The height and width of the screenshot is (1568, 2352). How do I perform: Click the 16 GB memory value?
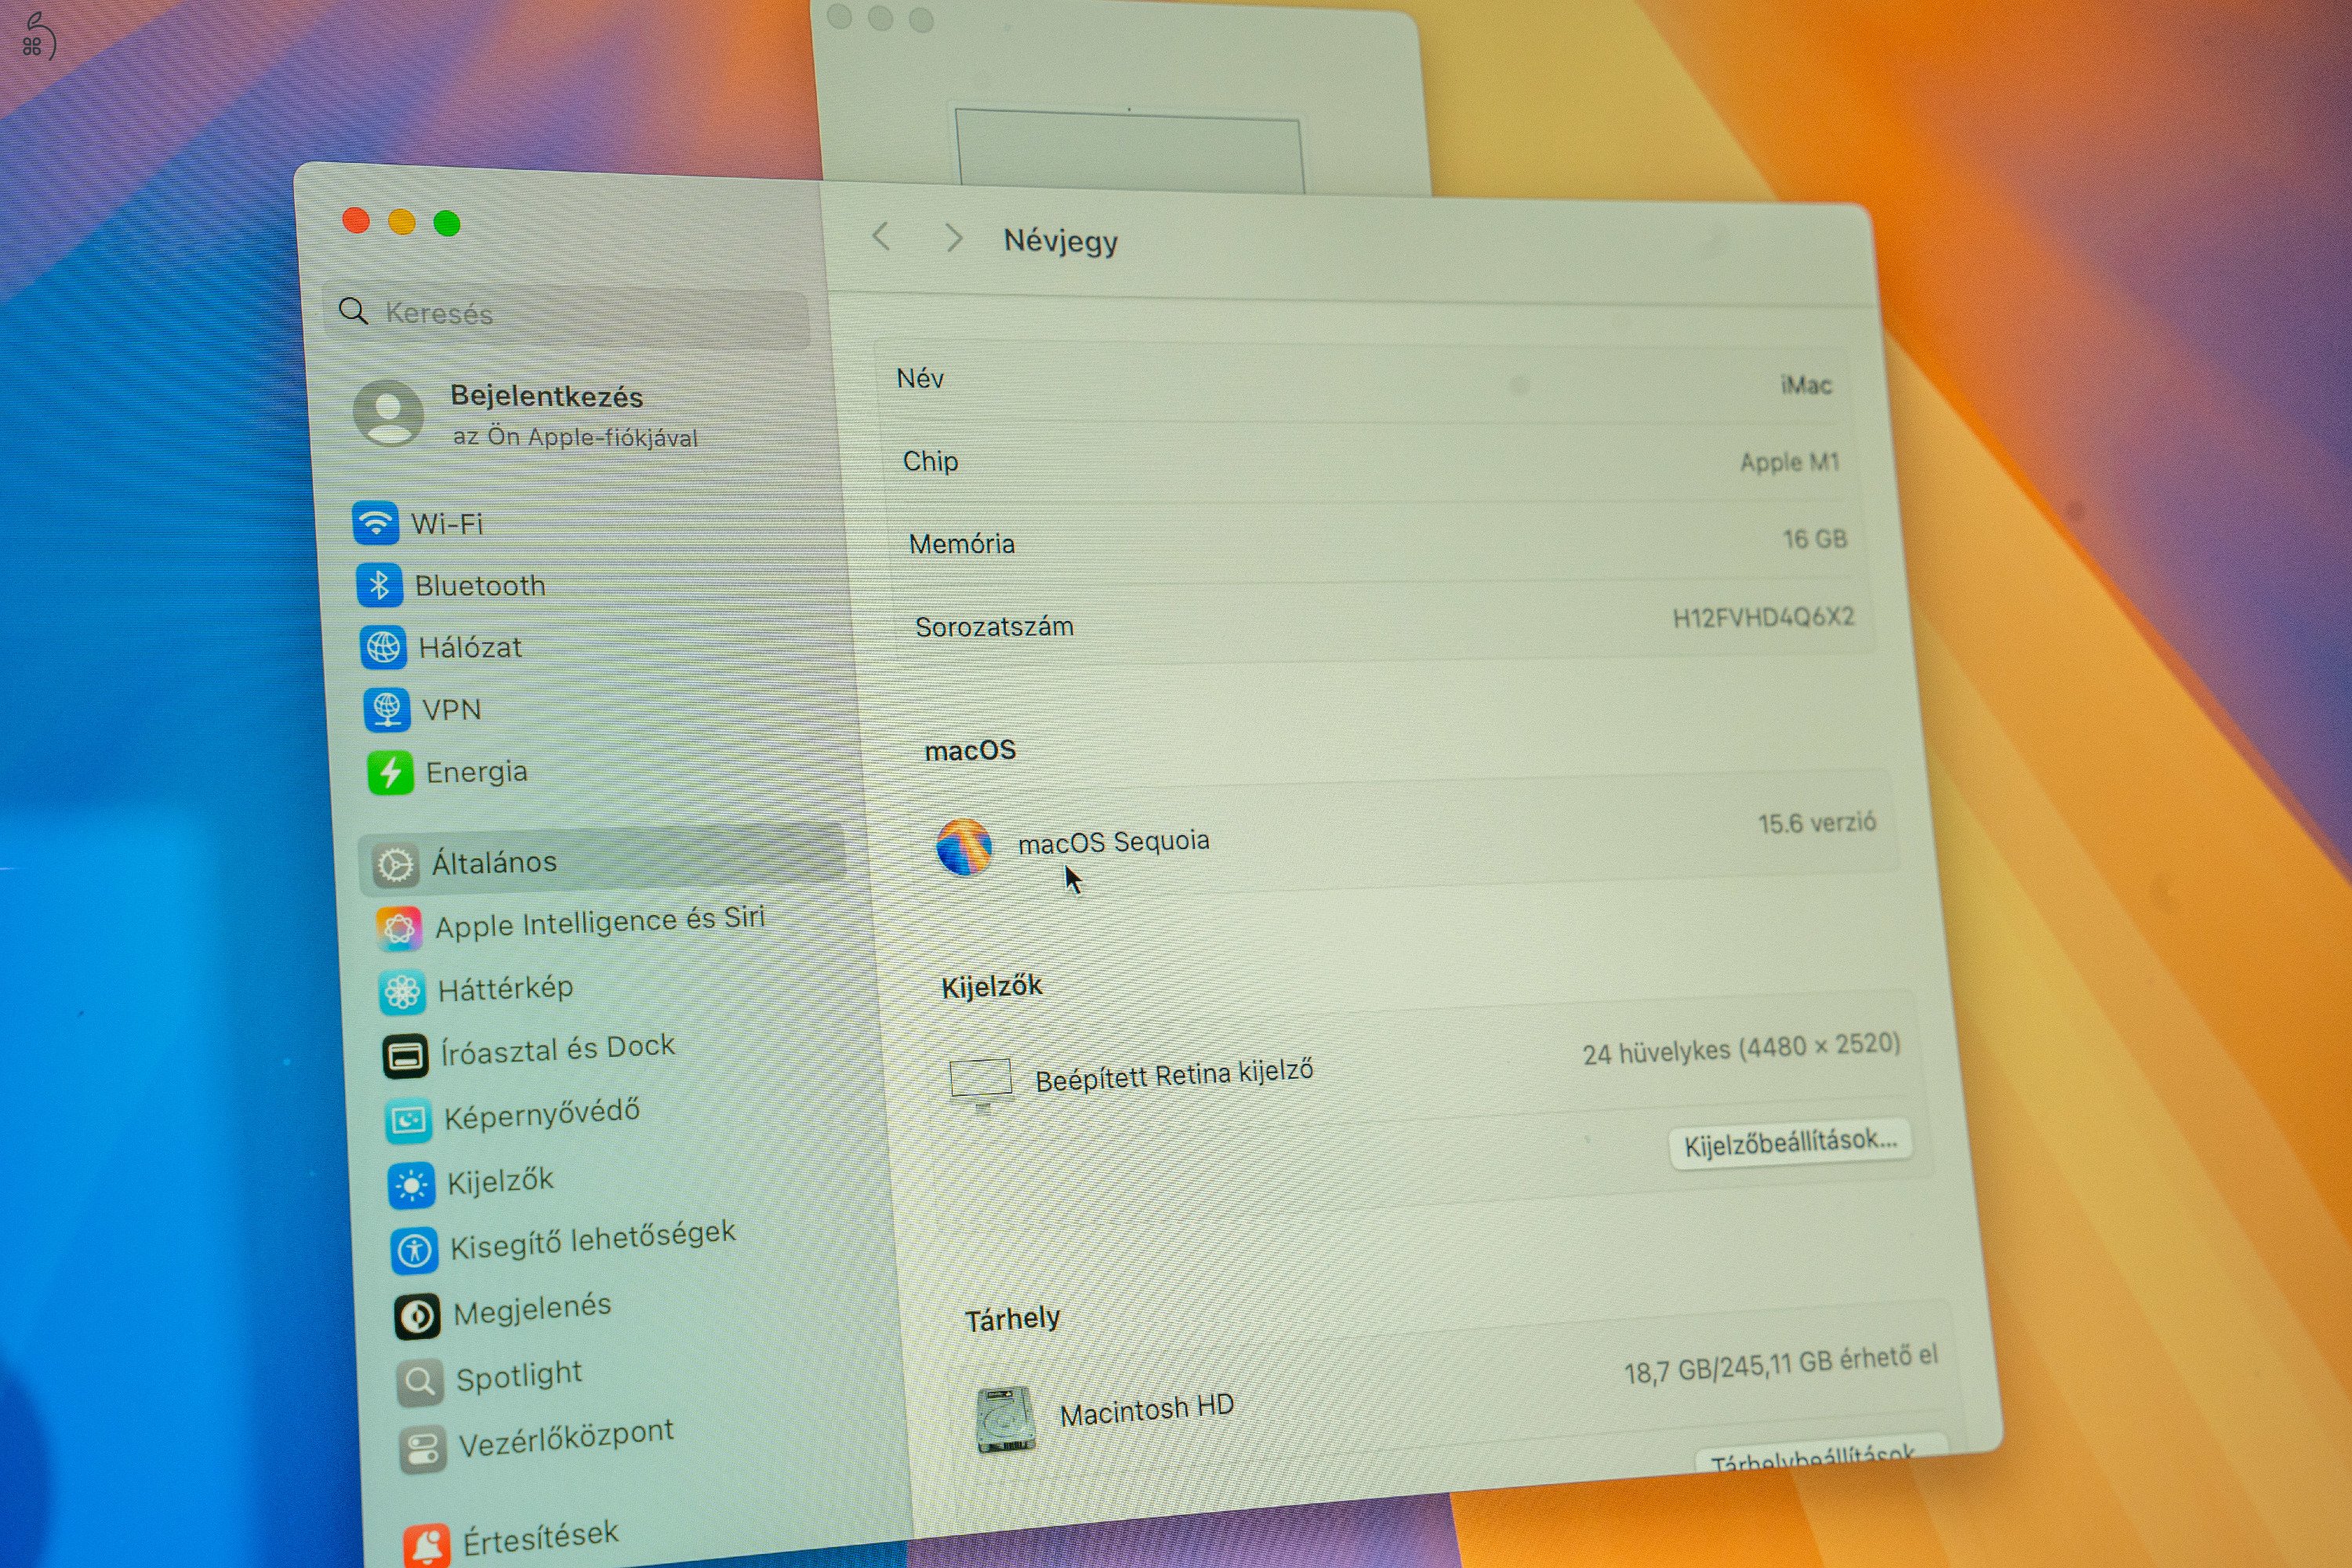click(x=1815, y=539)
